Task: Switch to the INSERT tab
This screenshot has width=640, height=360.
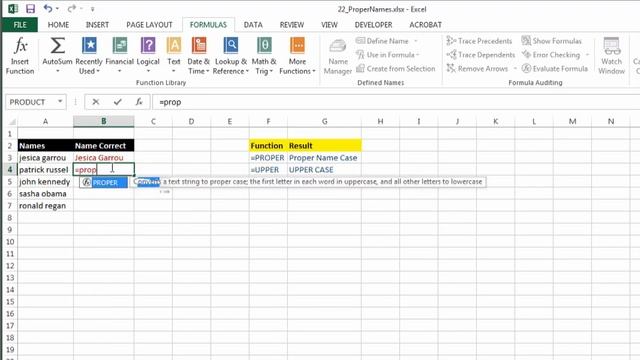Action: [97, 25]
